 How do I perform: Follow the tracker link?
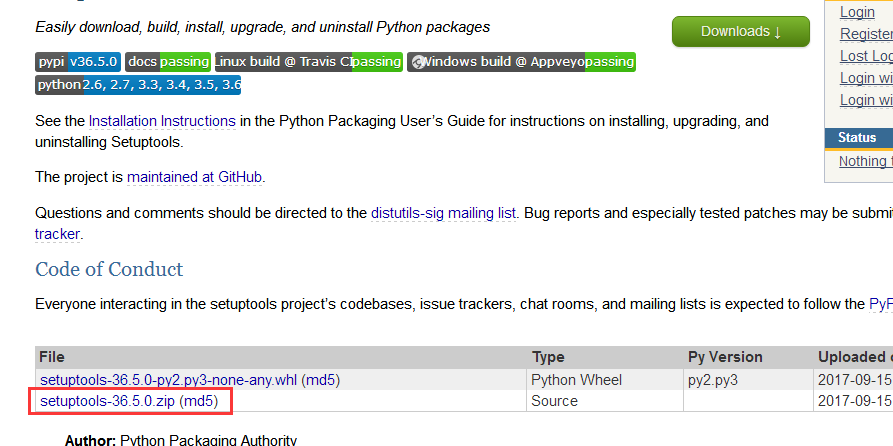[x=57, y=234]
